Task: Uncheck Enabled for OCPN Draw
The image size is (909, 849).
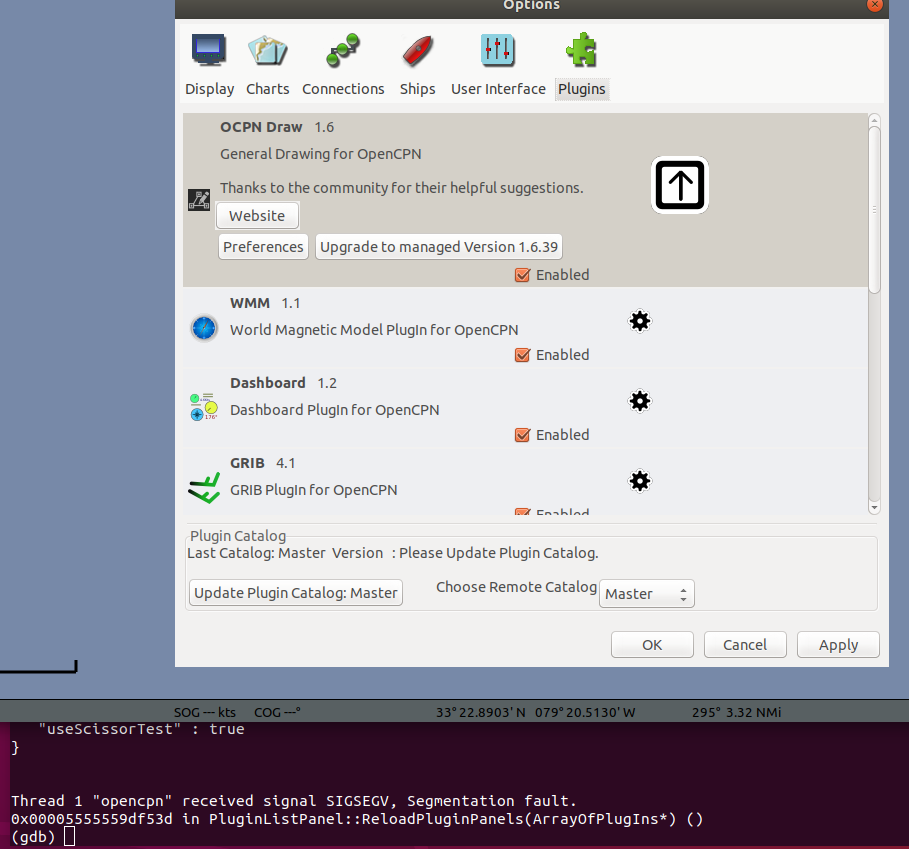Action: (x=522, y=274)
